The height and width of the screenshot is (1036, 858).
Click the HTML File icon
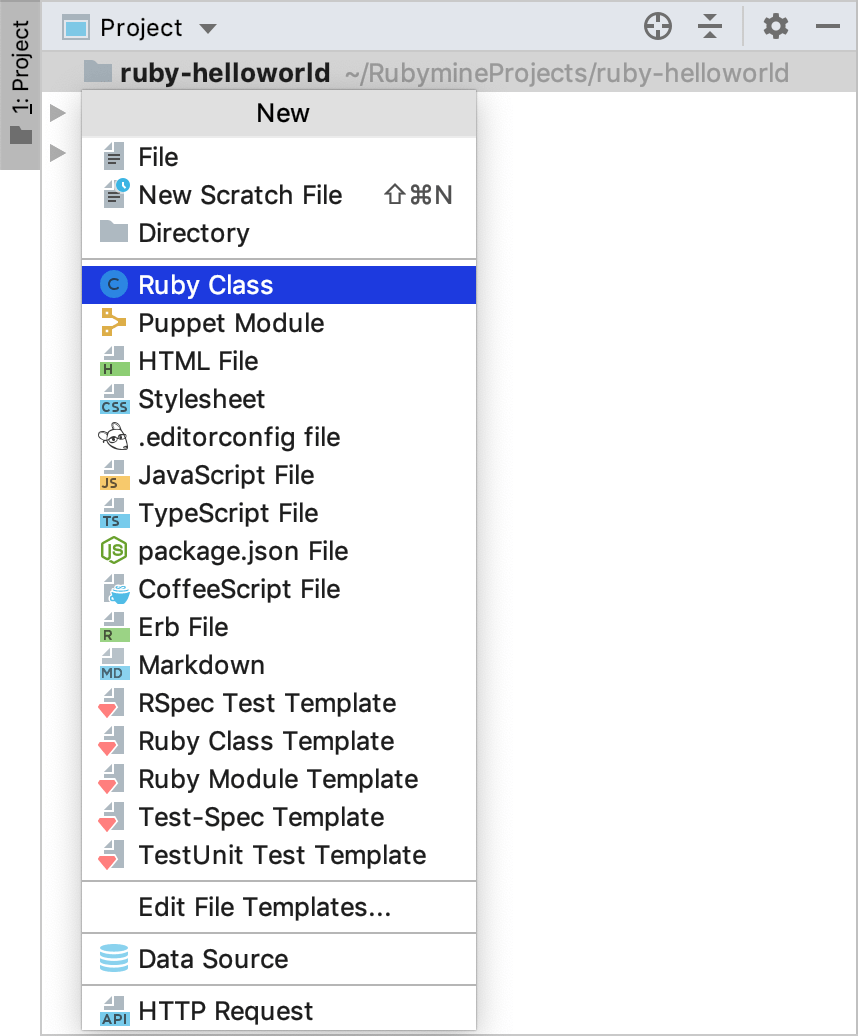click(113, 361)
